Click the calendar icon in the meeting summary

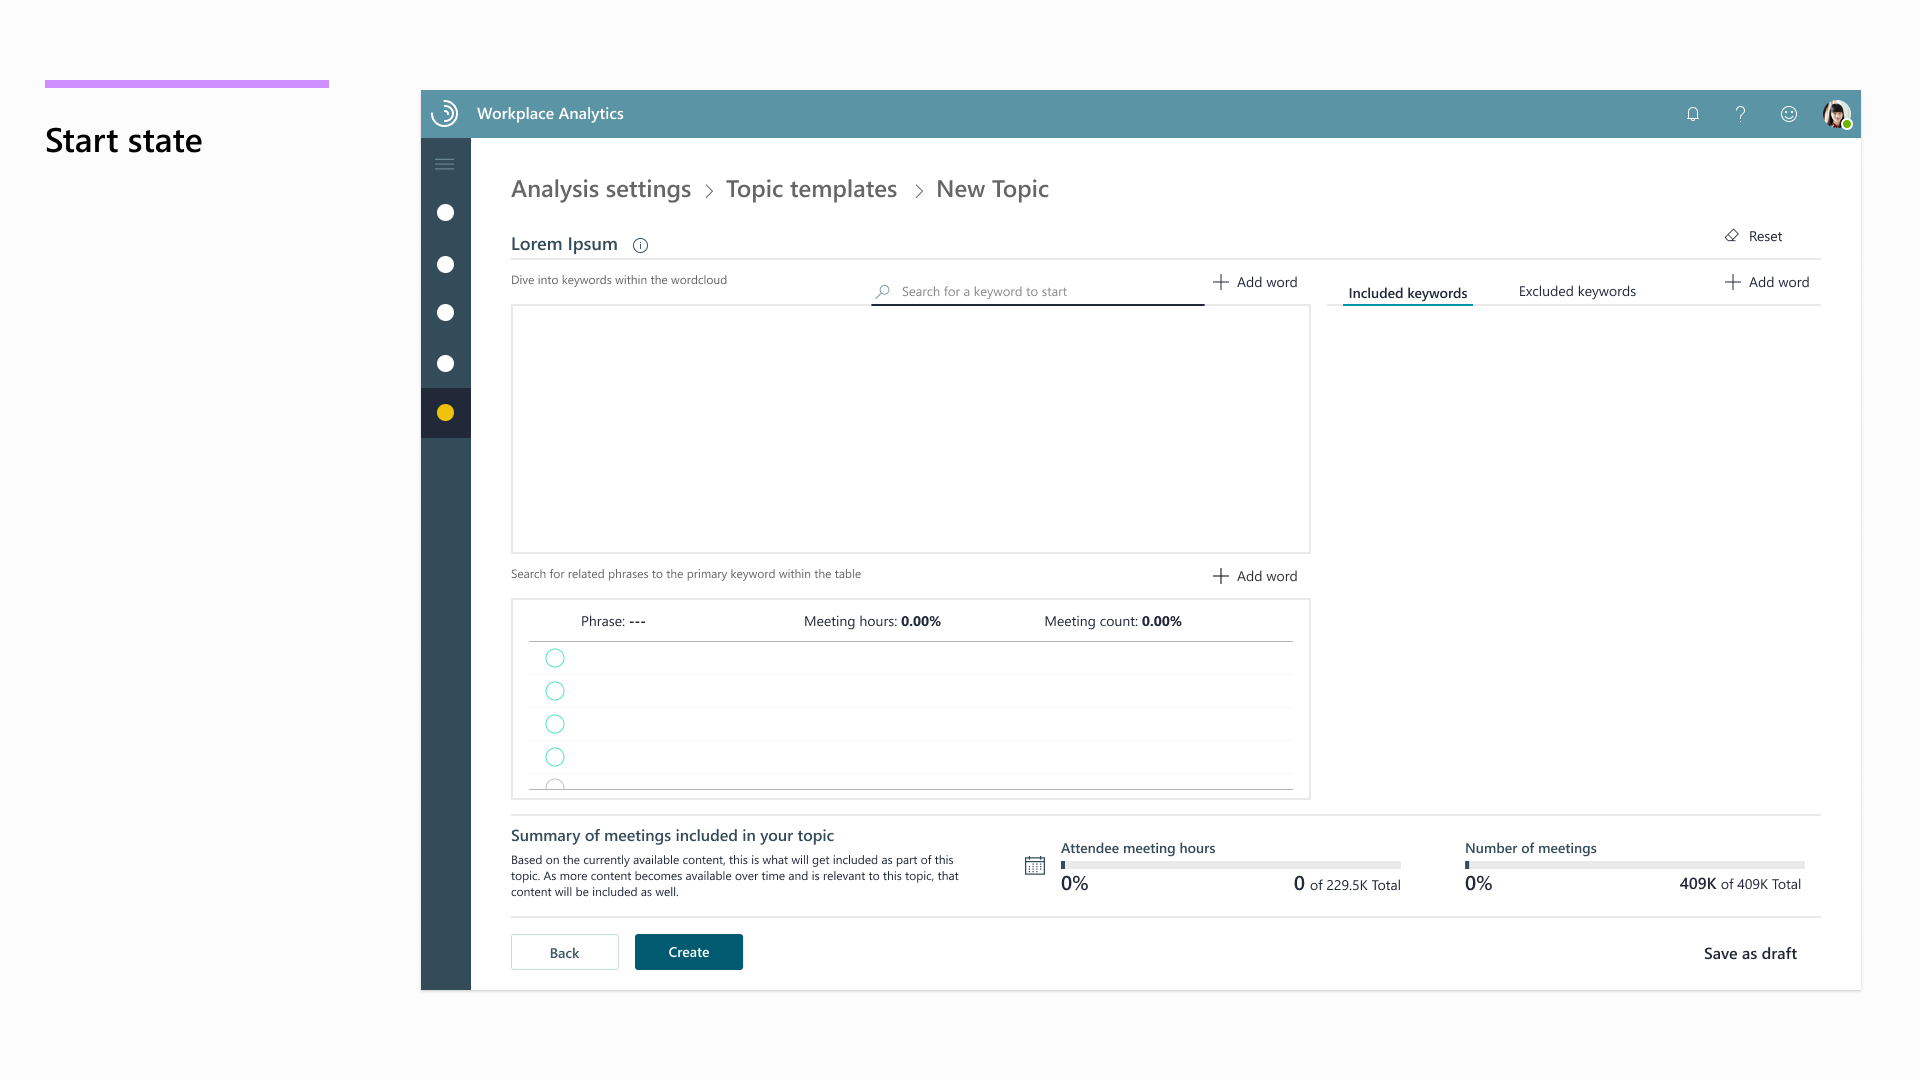[x=1035, y=865]
